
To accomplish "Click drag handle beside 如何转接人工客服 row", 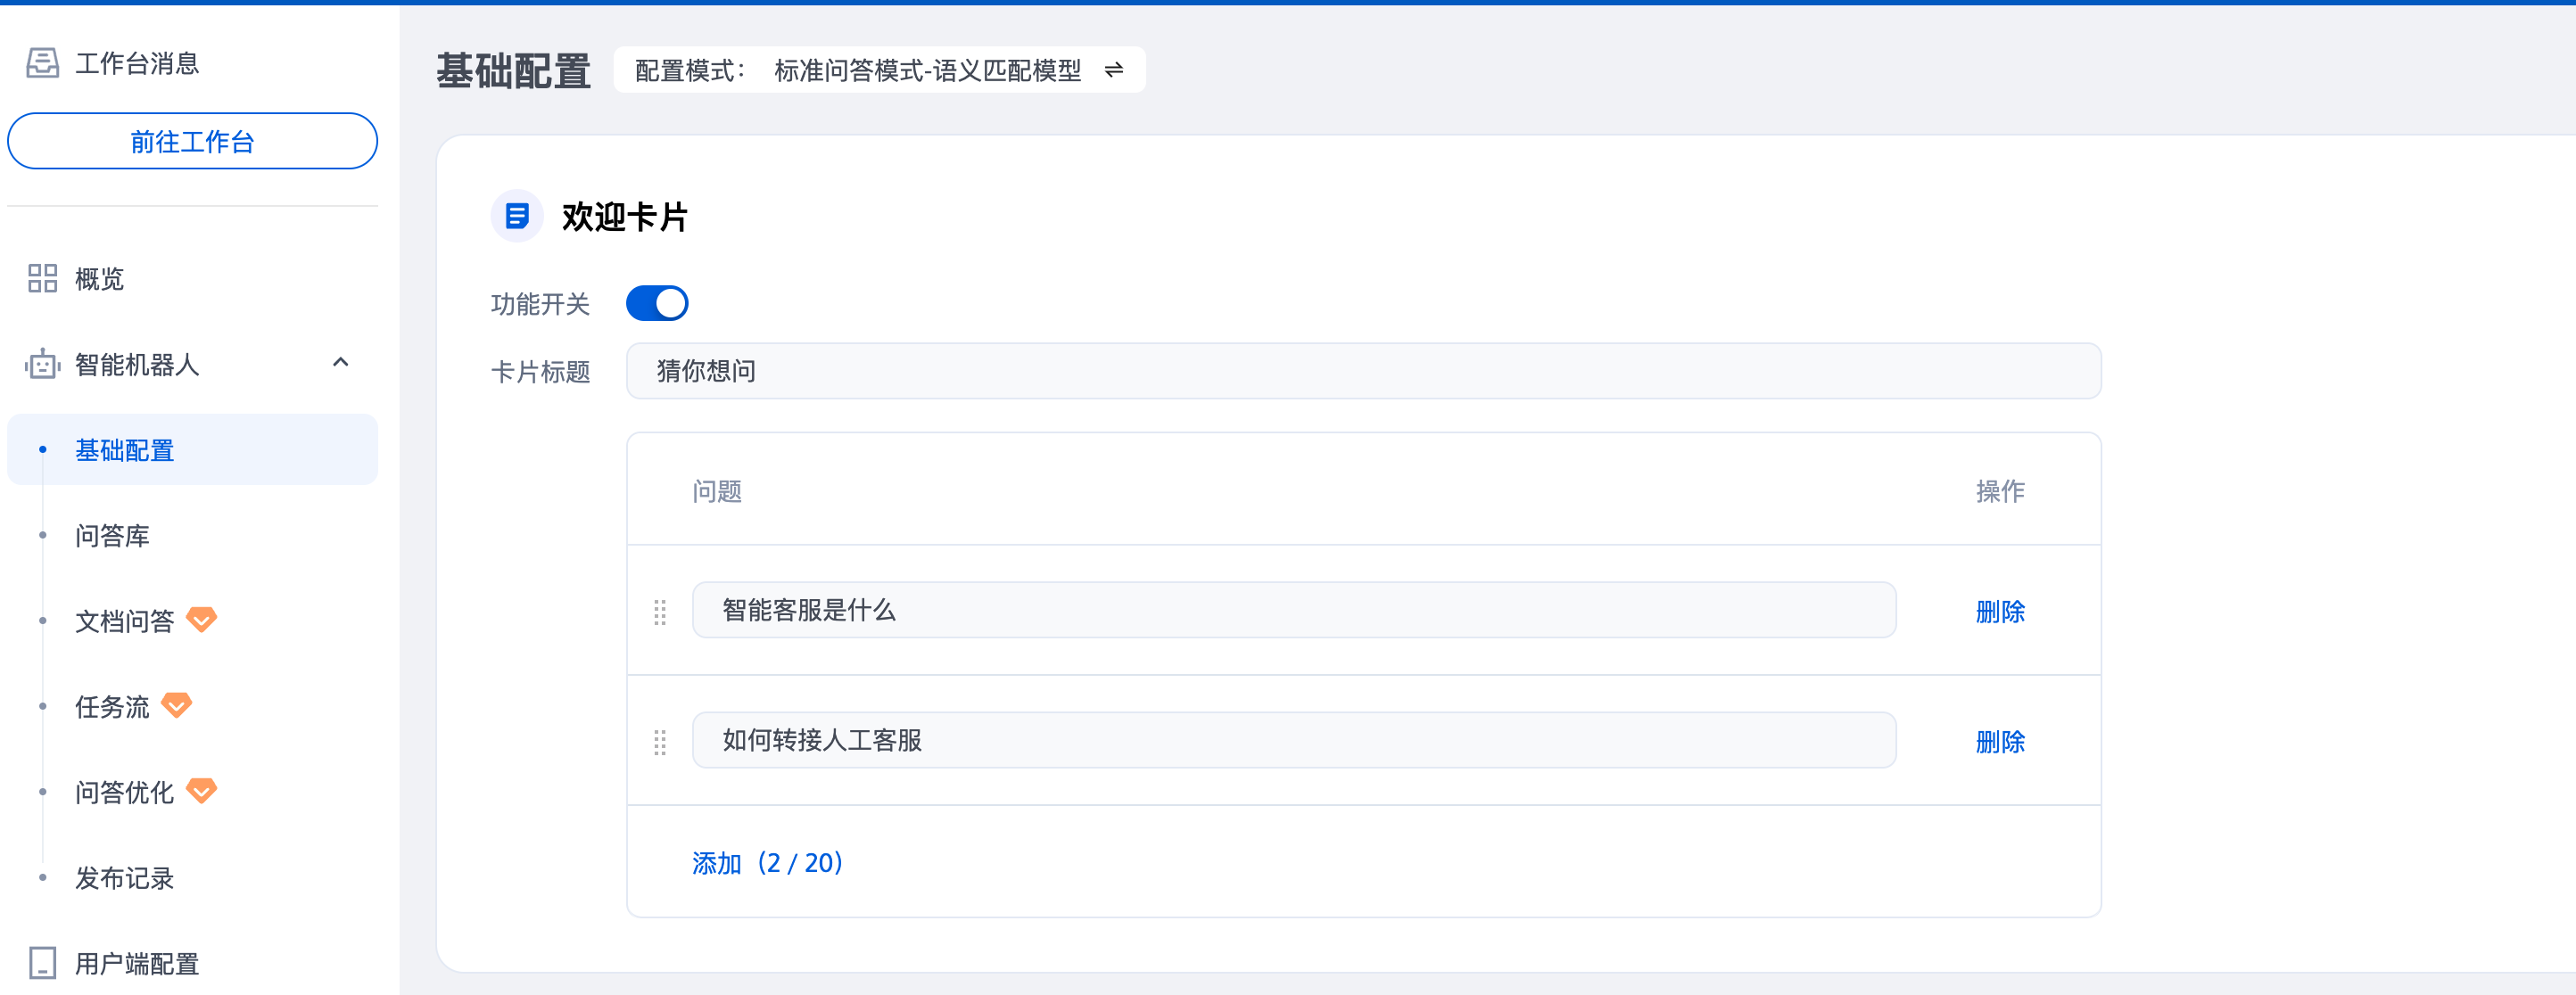I will (x=660, y=742).
